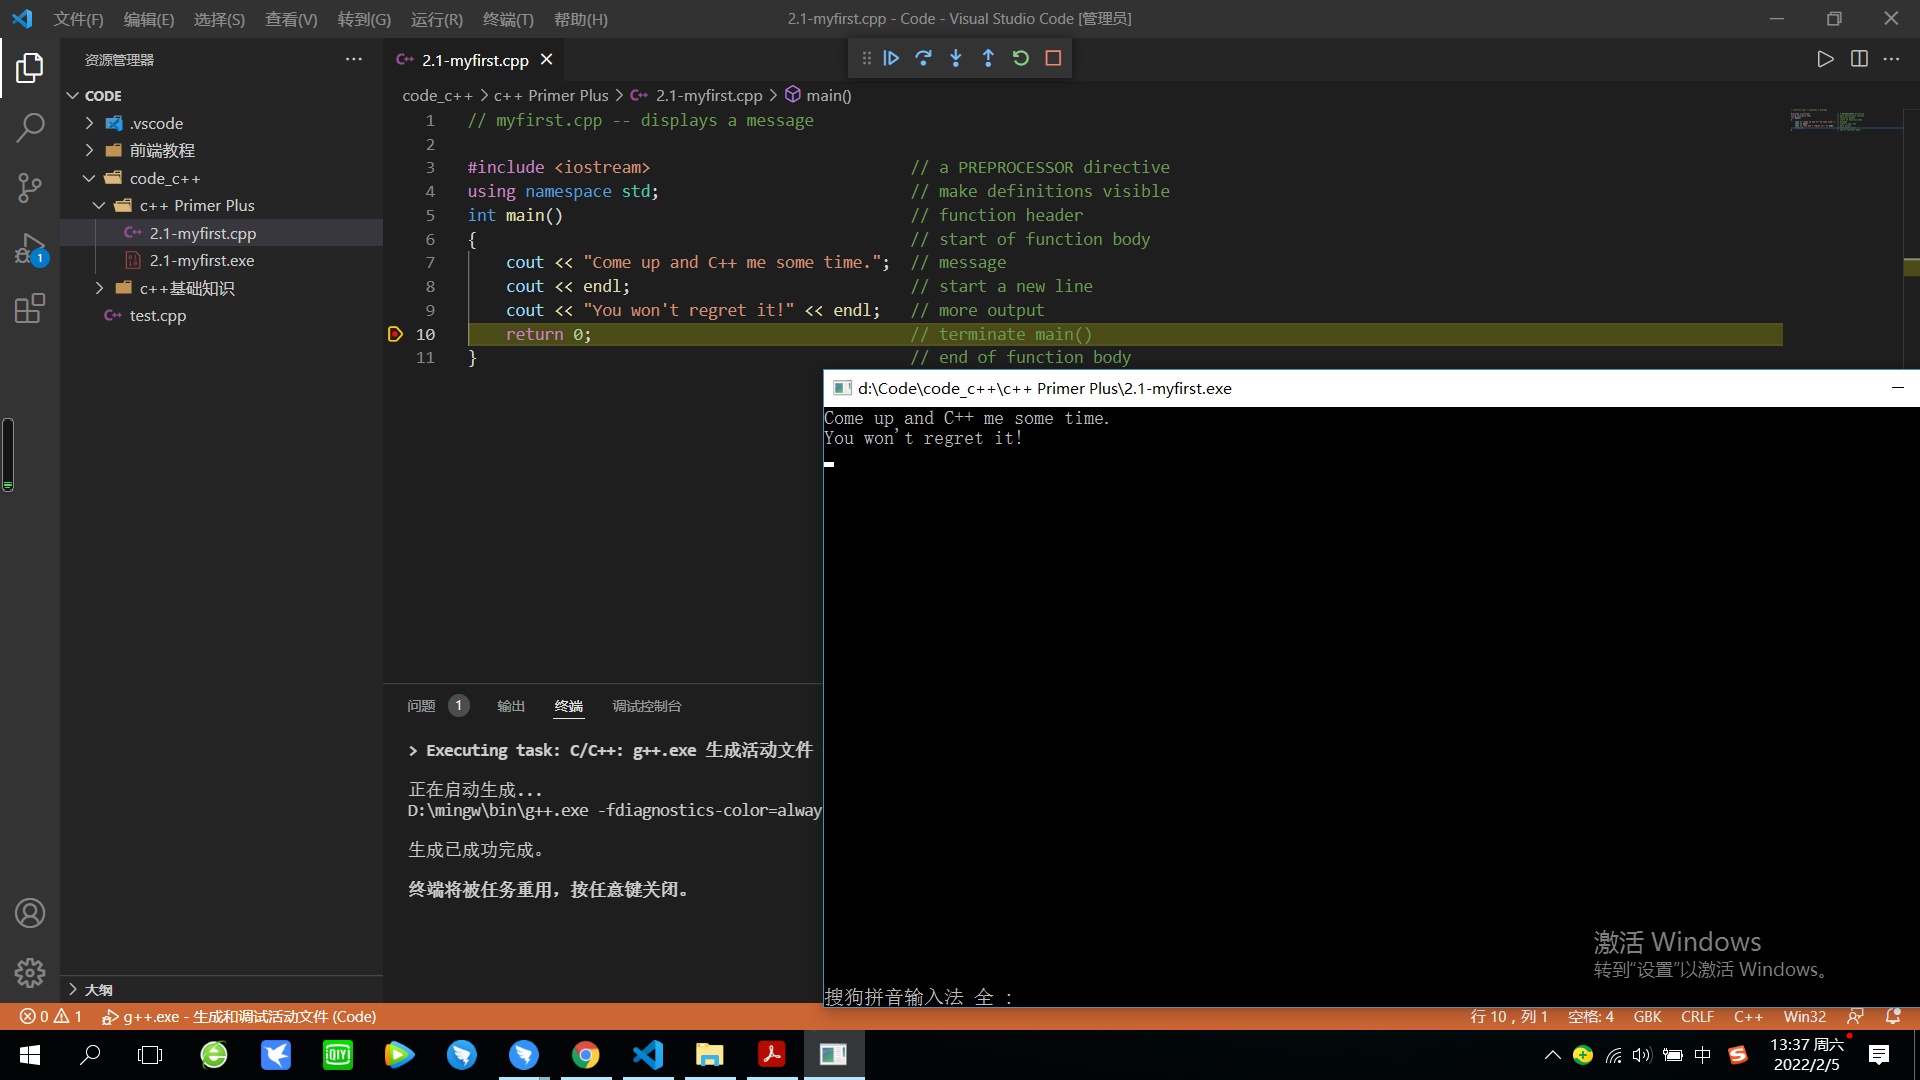
Task: Switch to the 调试控制台 panel tab
Action: (647, 706)
